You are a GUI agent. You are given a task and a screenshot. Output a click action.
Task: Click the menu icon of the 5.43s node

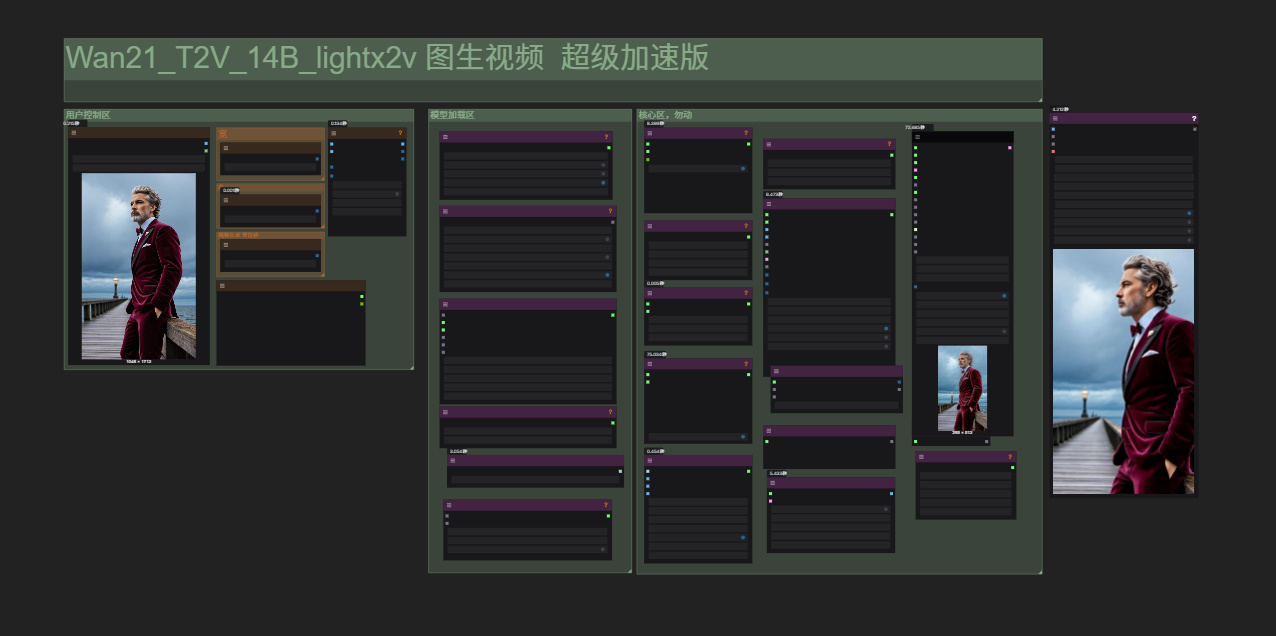tap(773, 483)
